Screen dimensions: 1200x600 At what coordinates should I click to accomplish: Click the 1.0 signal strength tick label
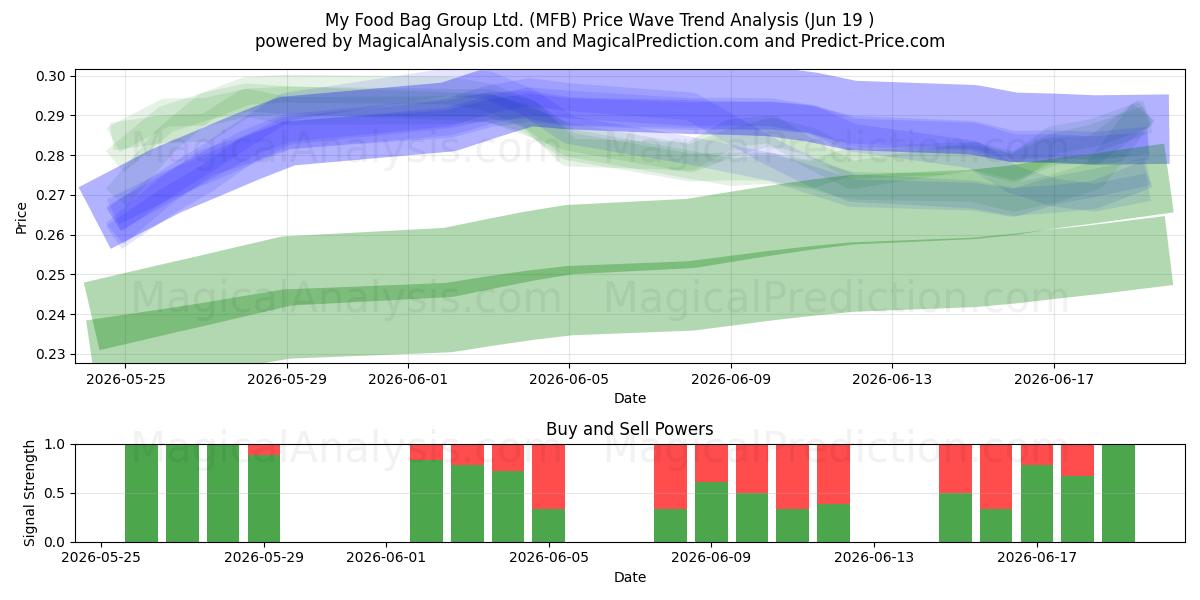(x=56, y=444)
